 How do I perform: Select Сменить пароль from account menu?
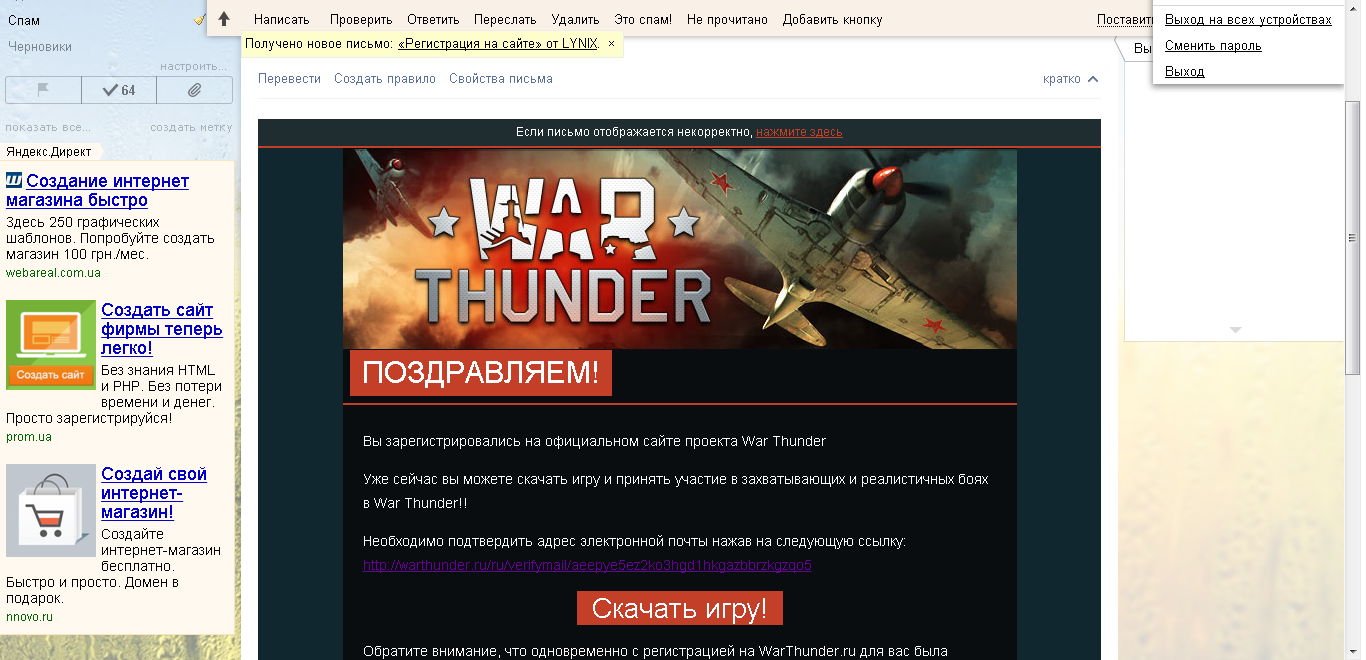tap(1213, 46)
